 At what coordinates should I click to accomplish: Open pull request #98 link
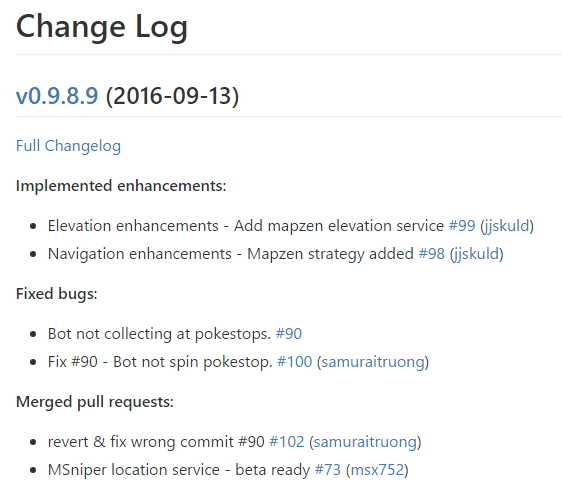(432, 254)
